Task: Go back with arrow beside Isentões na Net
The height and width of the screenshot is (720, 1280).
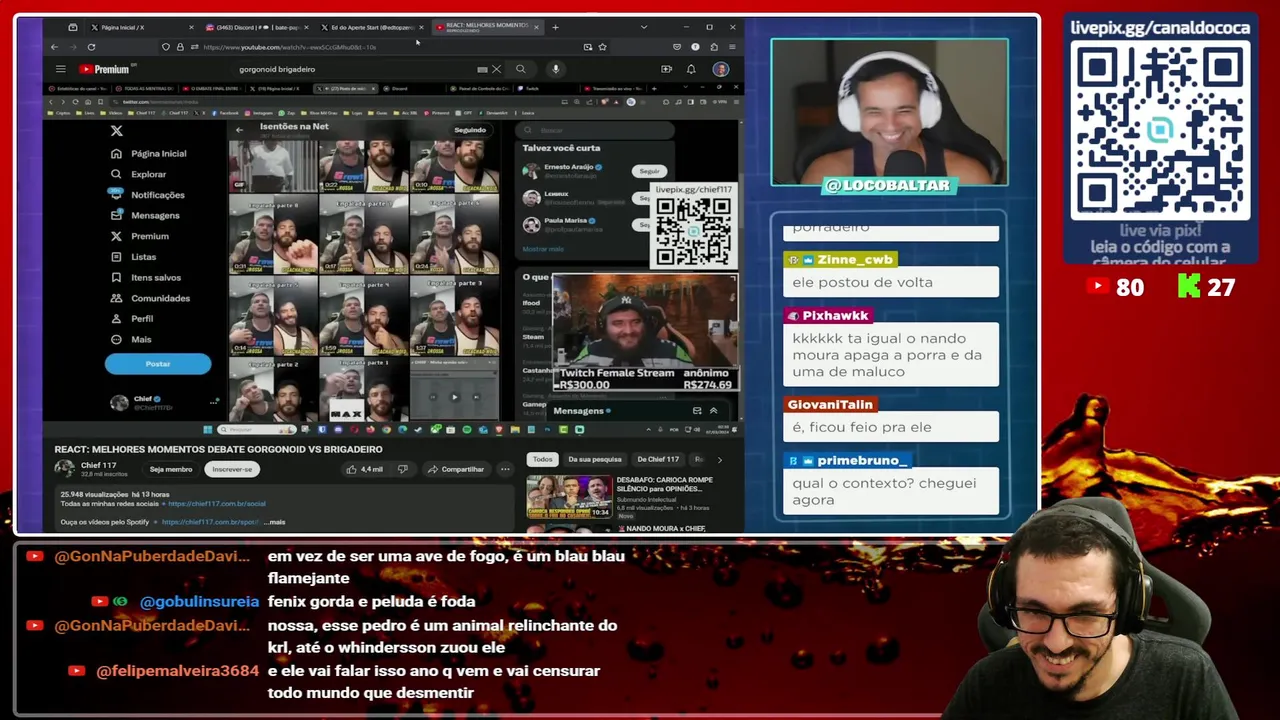Action: [x=239, y=130]
